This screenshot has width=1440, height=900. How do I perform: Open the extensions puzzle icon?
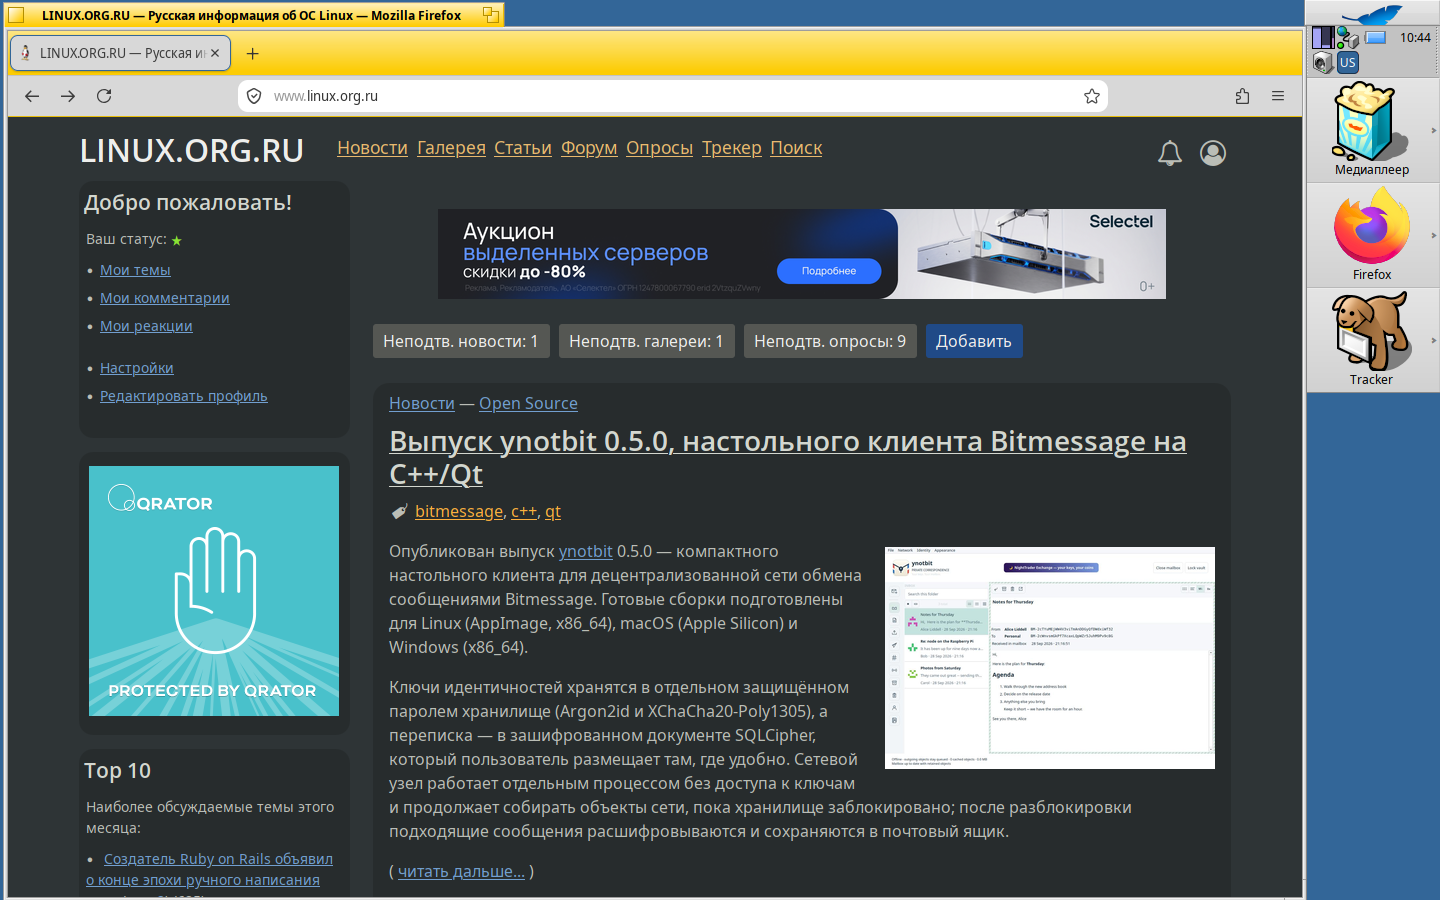point(1242,96)
